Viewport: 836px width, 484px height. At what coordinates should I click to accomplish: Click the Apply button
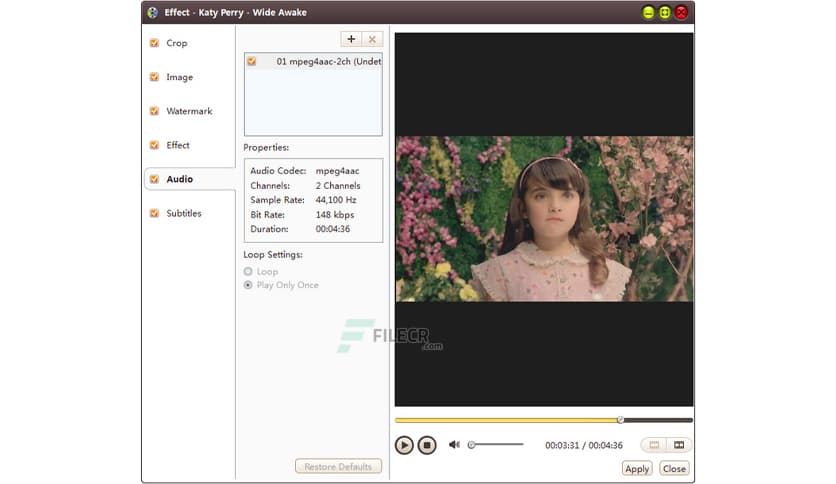(637, 469)
